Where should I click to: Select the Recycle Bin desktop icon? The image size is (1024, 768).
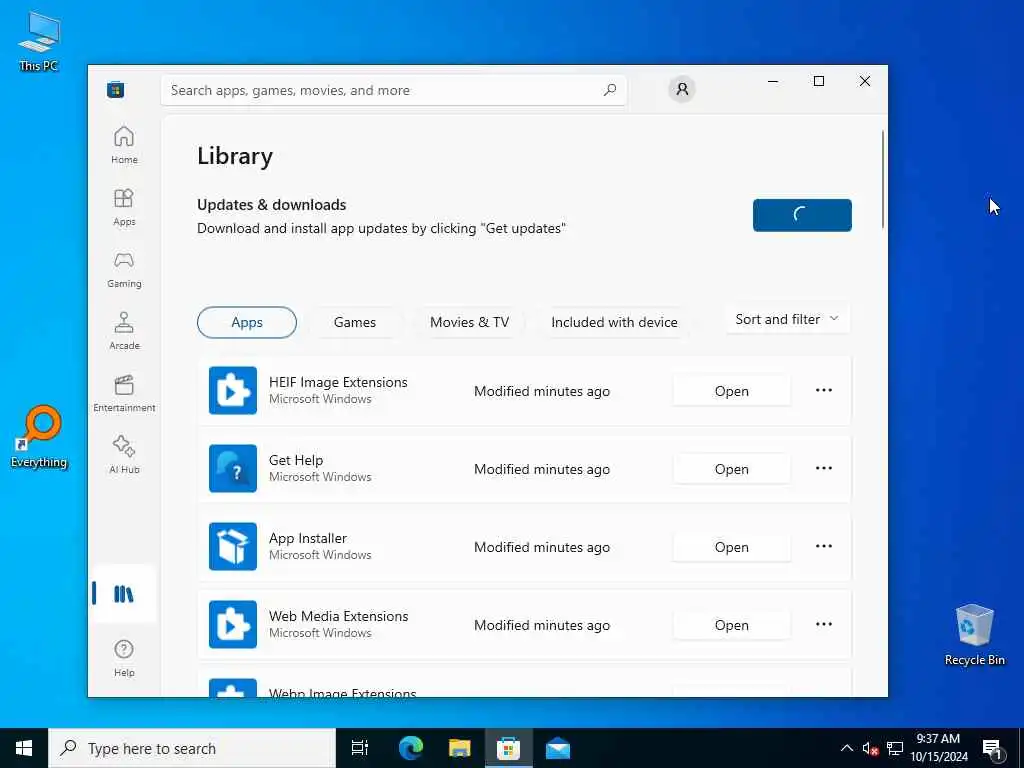click(x=974, y=635)
